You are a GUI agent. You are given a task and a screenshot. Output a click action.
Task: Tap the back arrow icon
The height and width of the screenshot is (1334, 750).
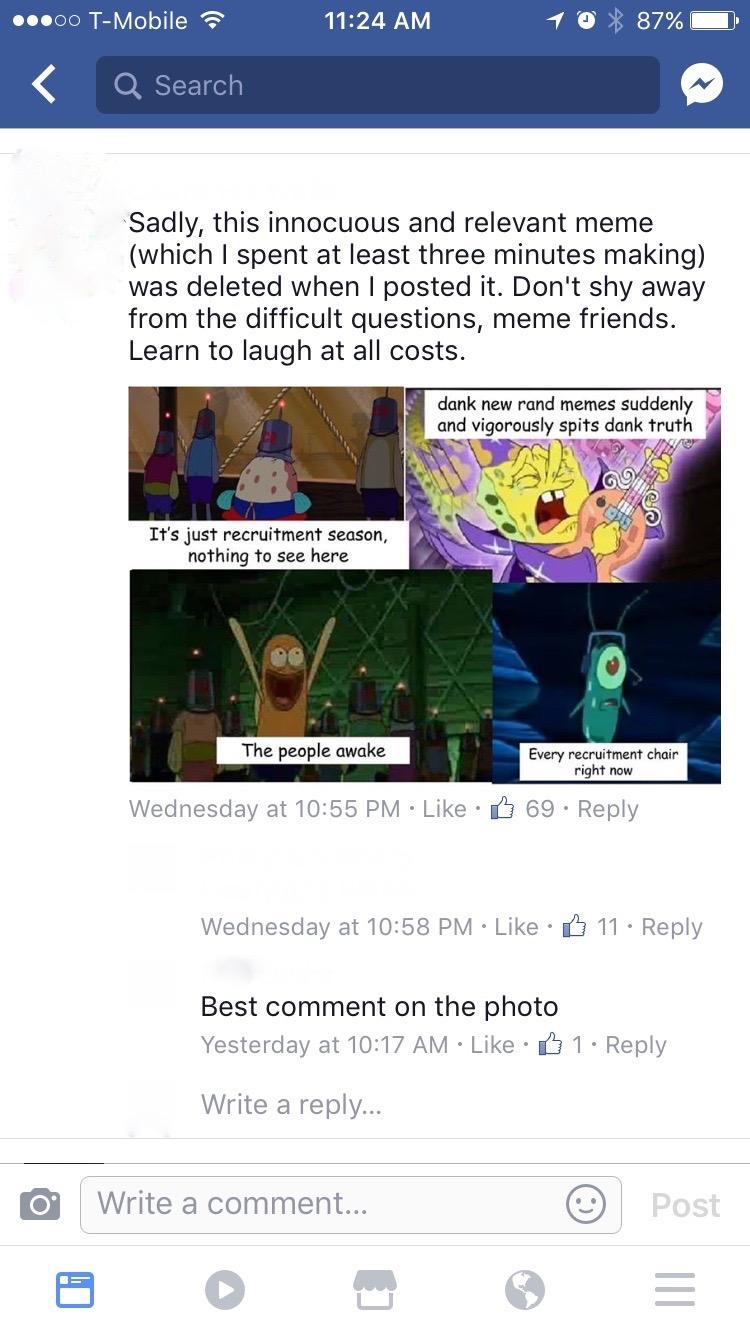[x=43, y=85]
